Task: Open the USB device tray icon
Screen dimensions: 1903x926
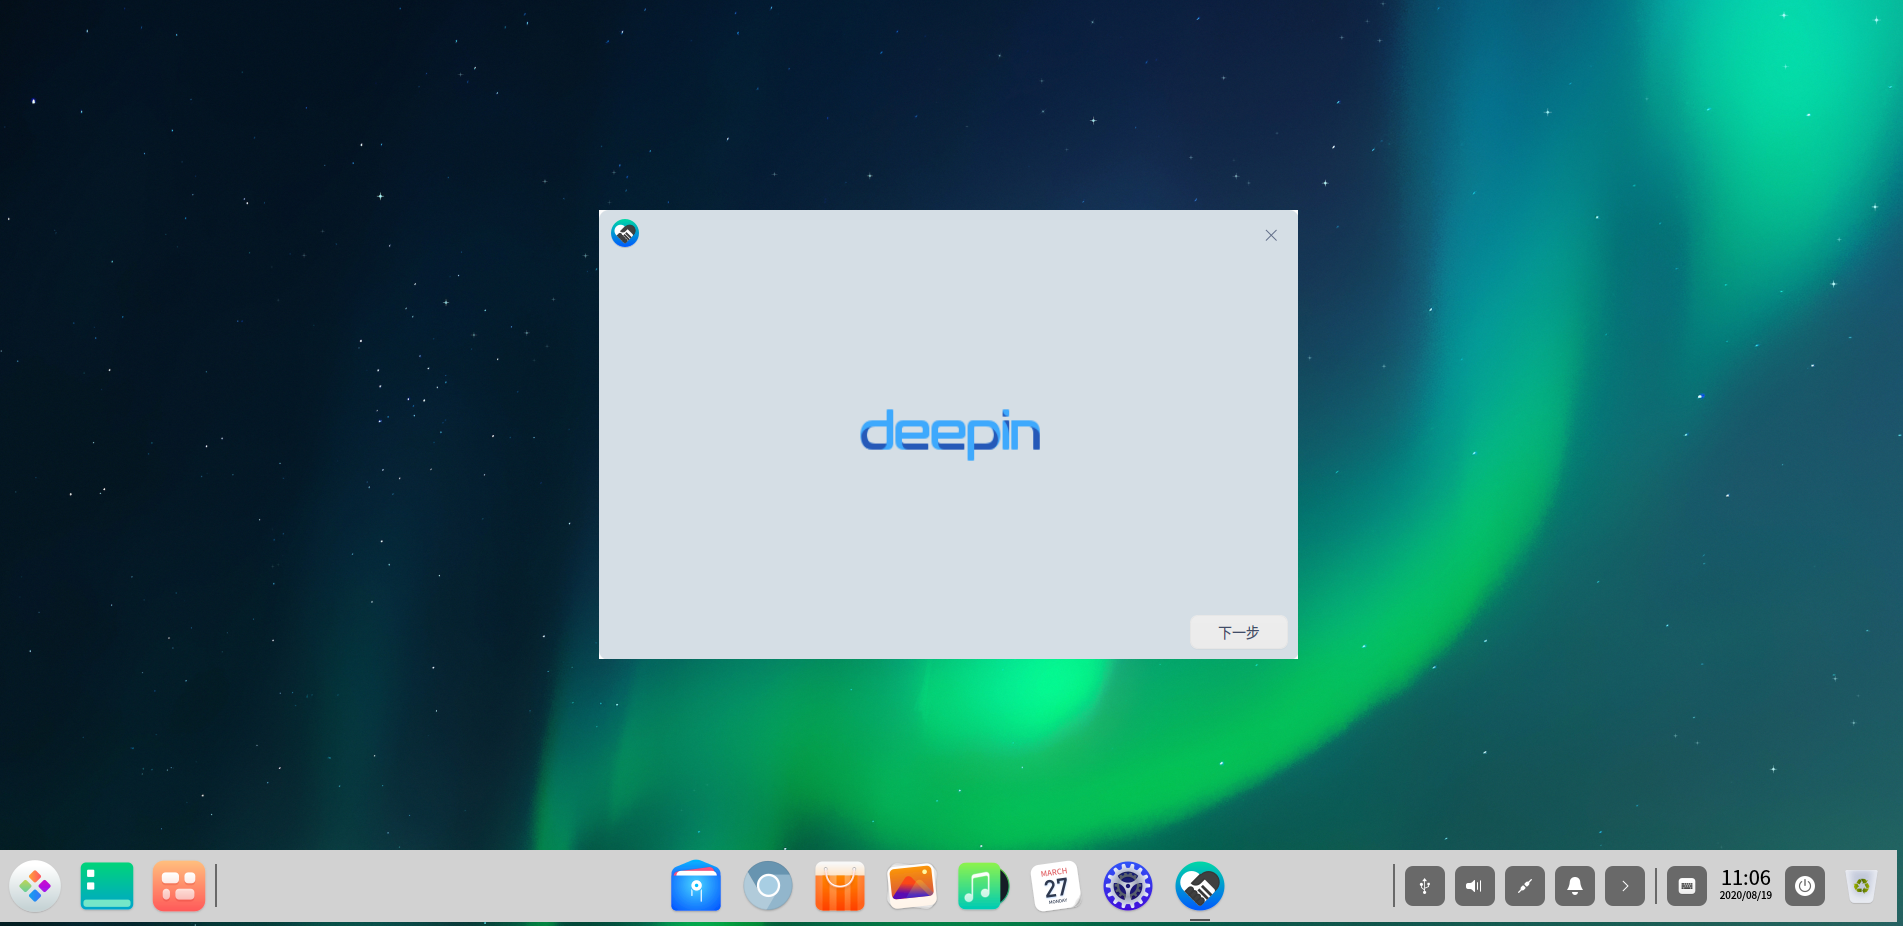Action: [x=1424, y=886]
